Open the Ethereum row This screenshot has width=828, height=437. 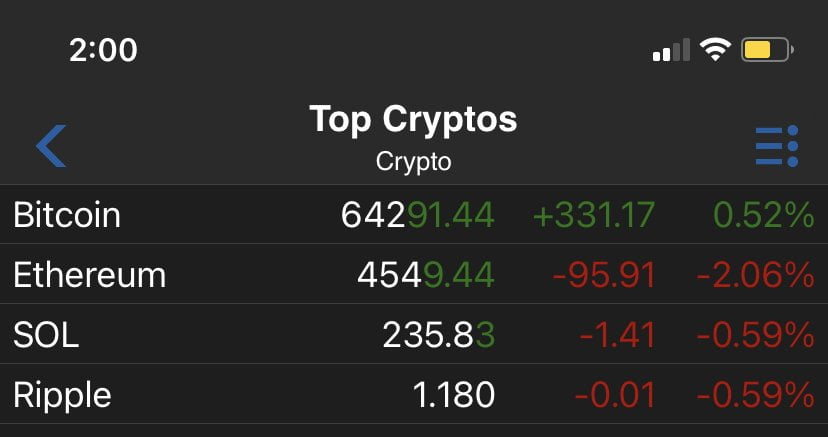click(x=89, y=275)
